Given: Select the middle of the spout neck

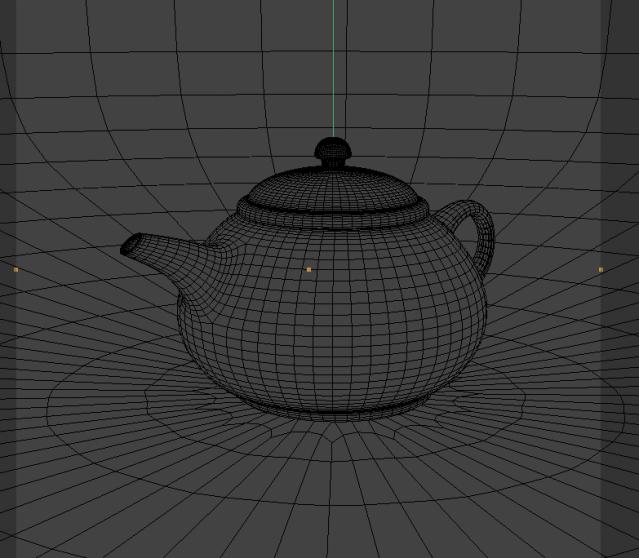Looking at the screenshot, I should [x=166, y=253].
